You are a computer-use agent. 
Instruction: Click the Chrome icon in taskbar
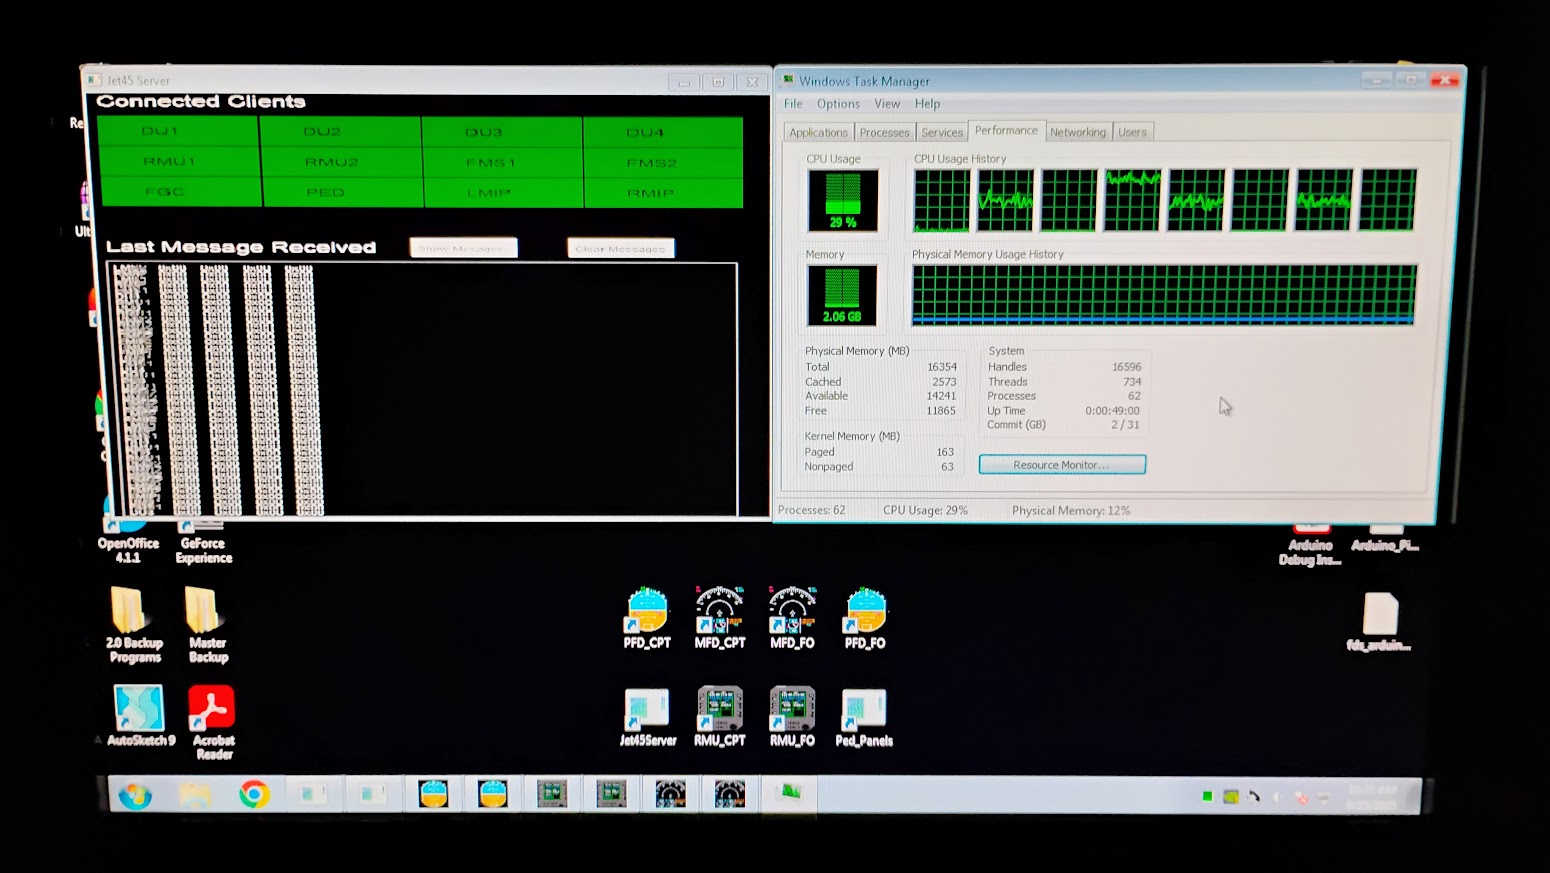tap(254, 795)
